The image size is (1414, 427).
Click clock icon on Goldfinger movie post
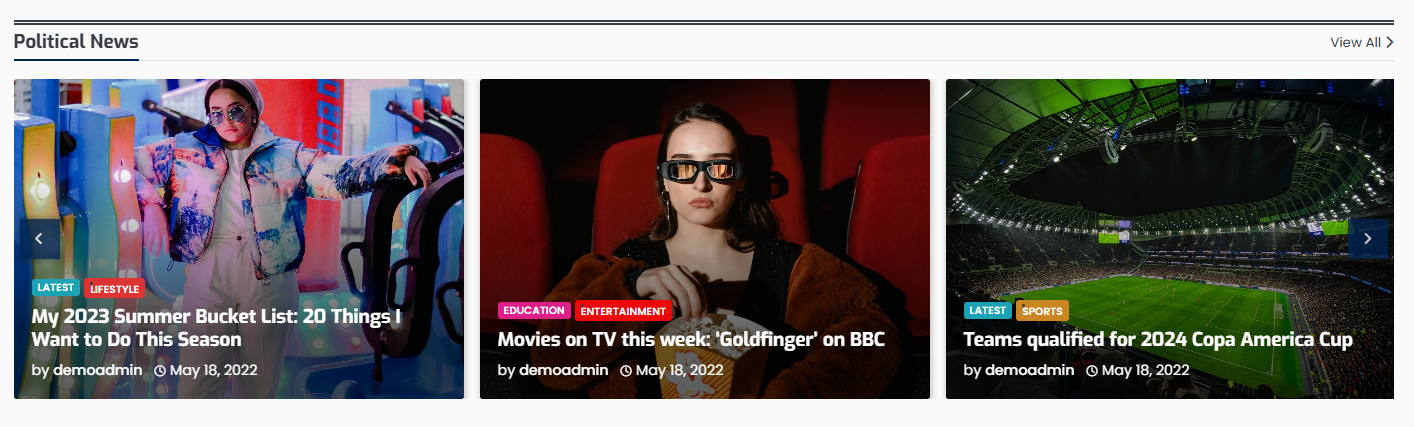pyautogui.click(x=626, y=370)
